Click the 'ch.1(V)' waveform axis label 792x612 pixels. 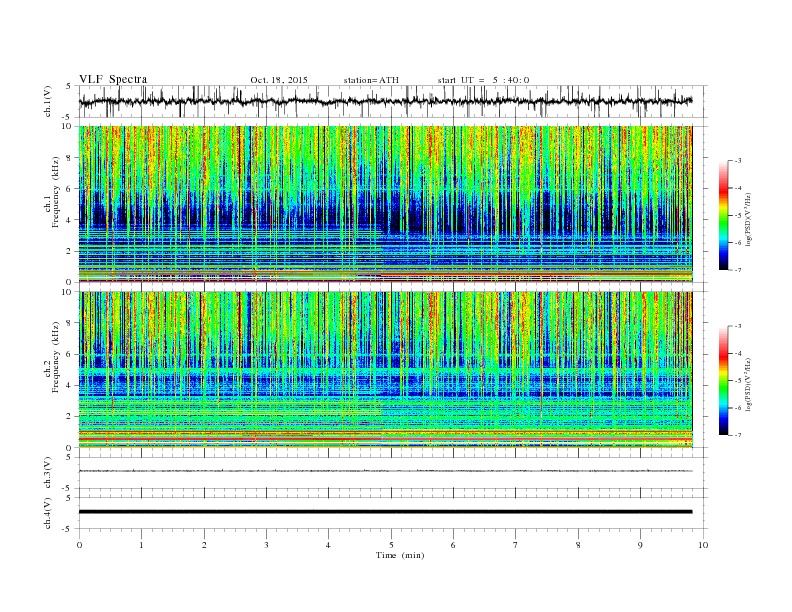coord(48,102)
